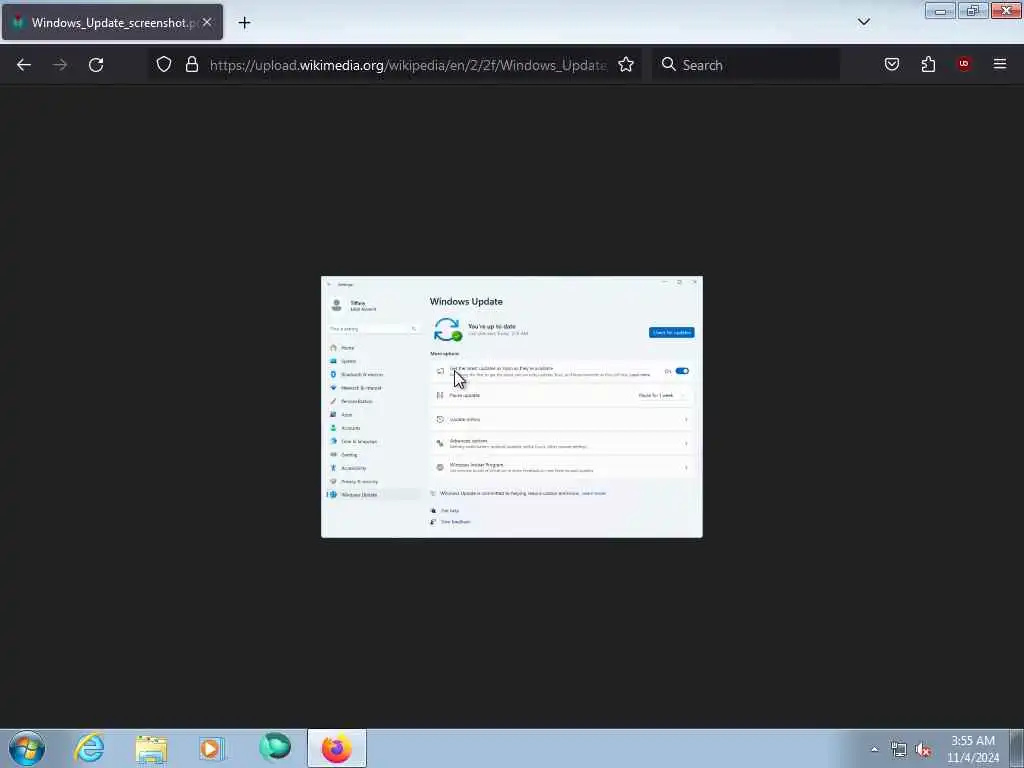Close the Windows_Update_screenshot tab
Image resolution: width=1024 pixels, height=768 pixels.
pyautogui.click(x=207, y=22)
